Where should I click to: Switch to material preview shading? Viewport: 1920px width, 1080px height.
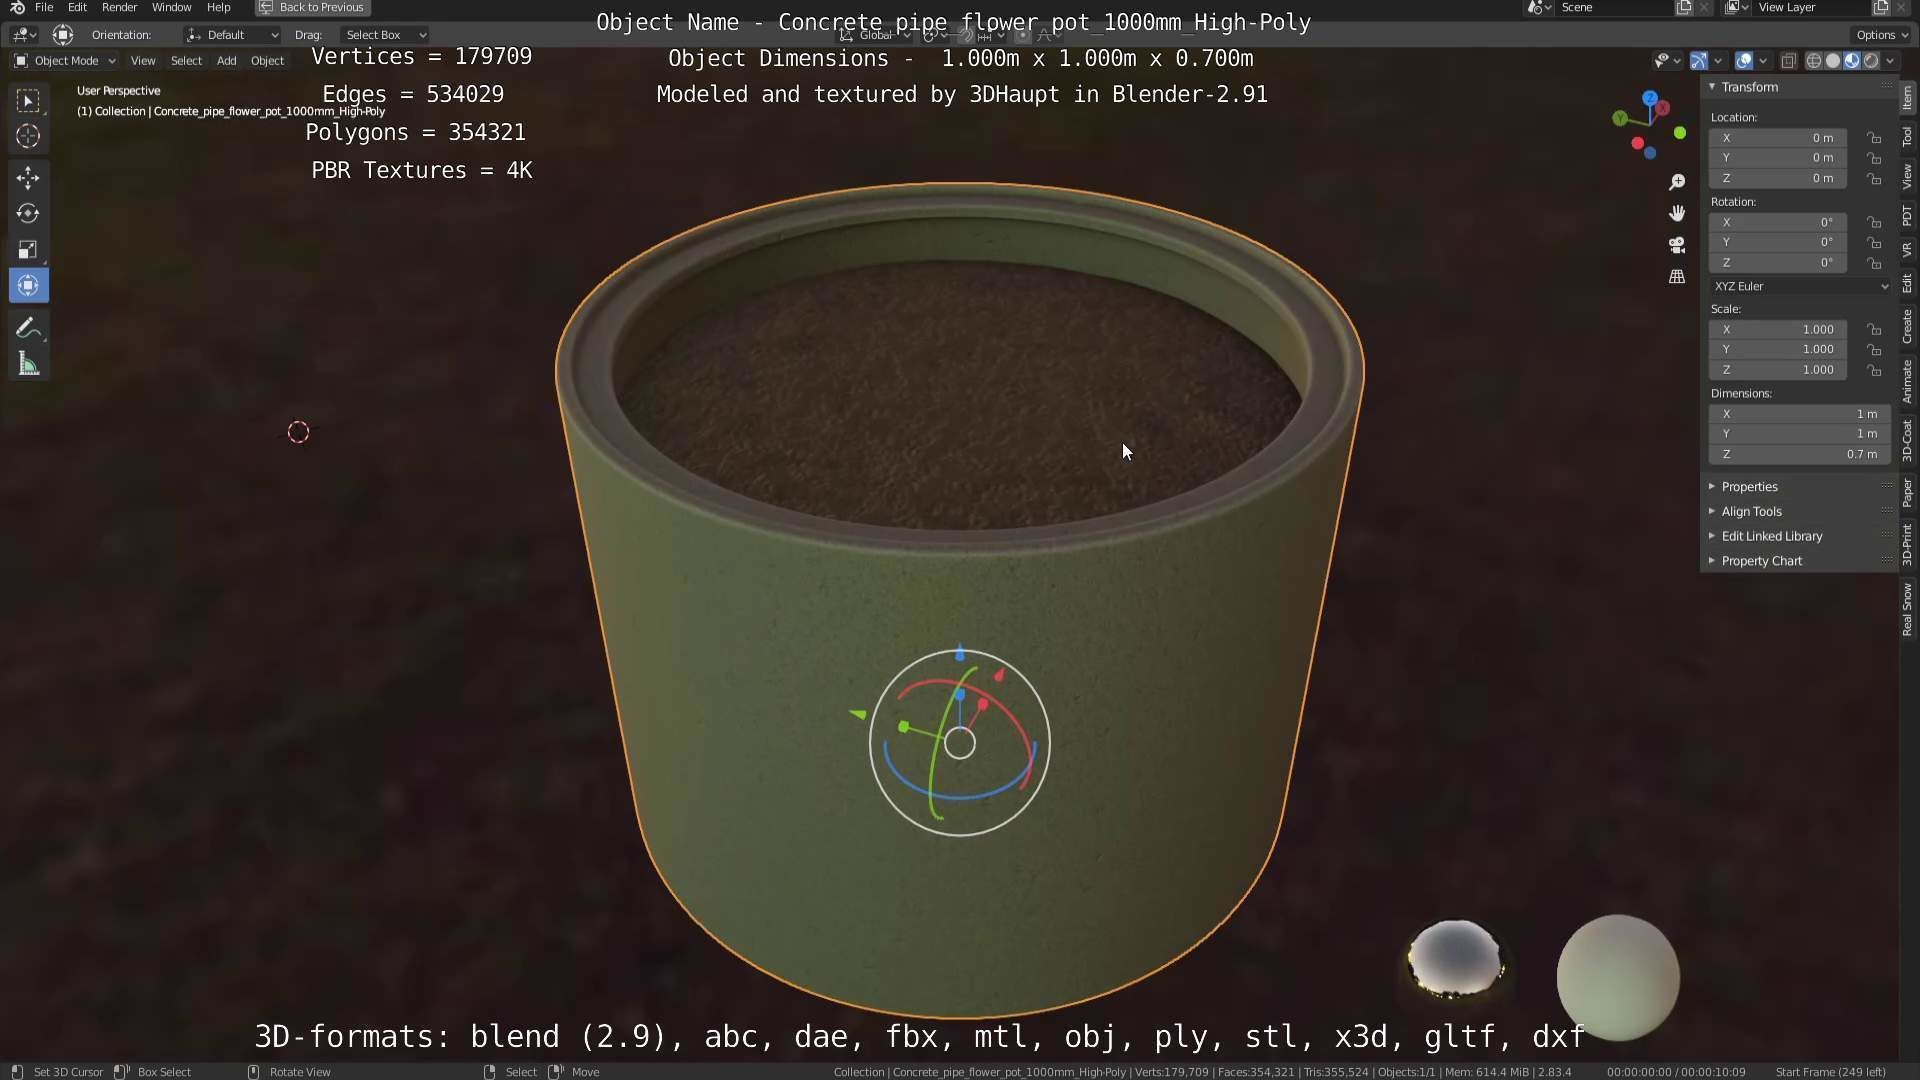(x=1852, y=61)
